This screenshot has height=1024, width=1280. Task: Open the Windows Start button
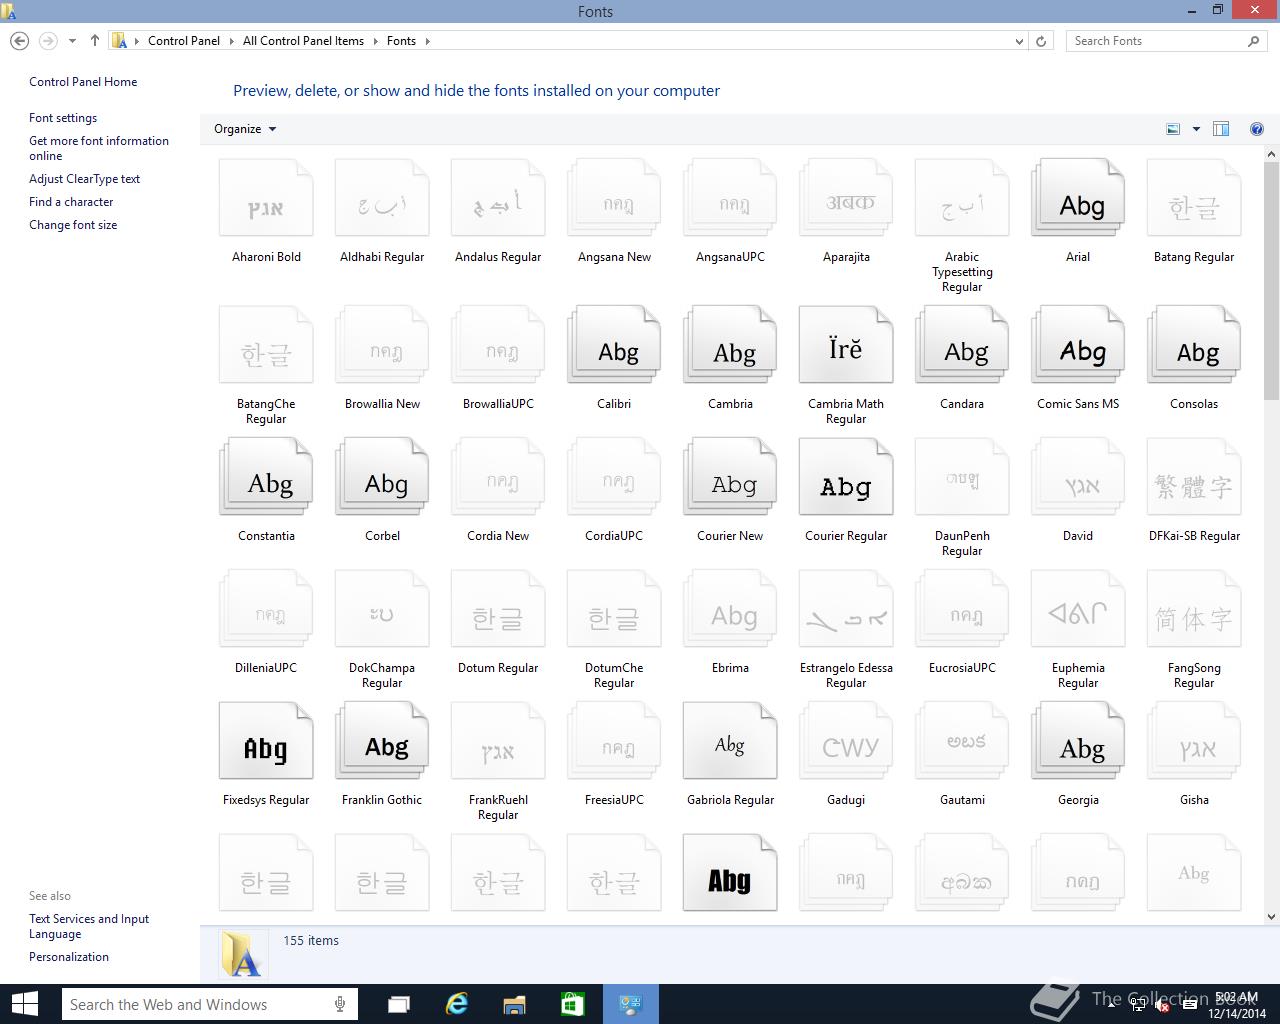[24, 1004]
